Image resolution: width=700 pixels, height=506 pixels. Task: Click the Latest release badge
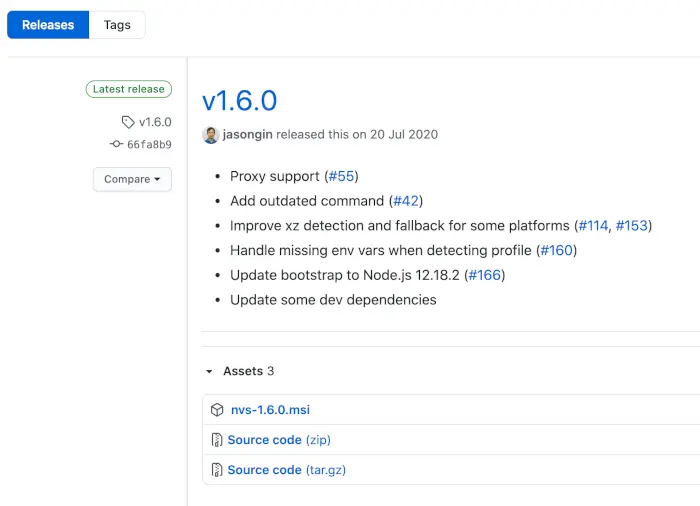129,89
